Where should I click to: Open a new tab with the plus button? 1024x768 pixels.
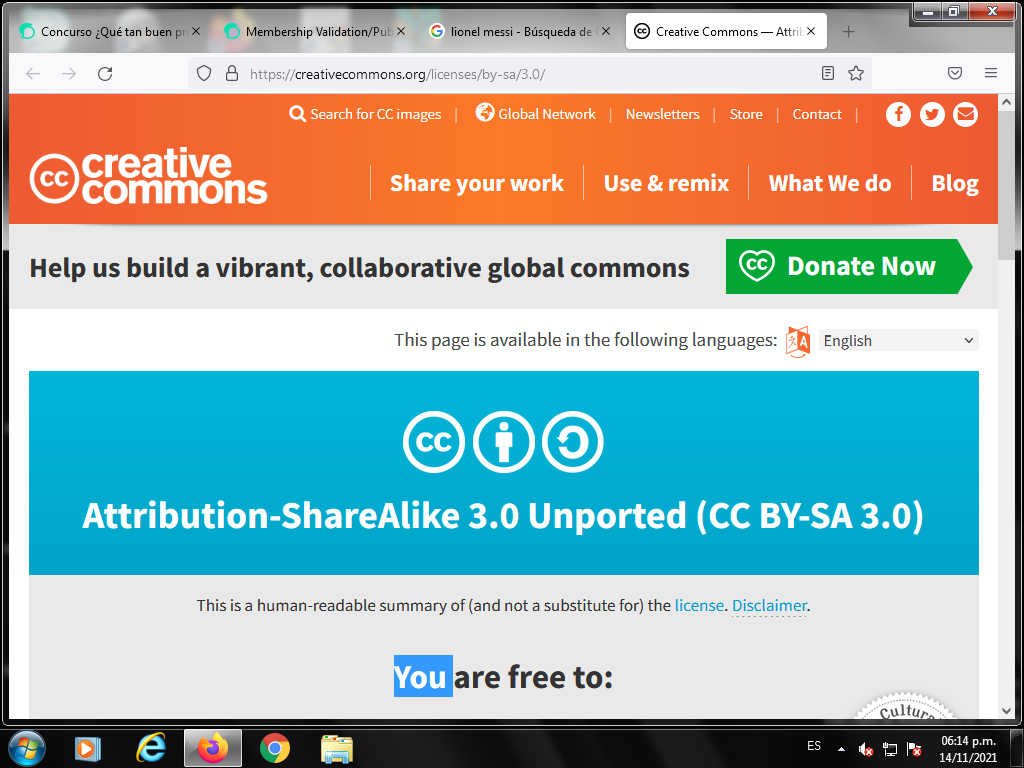tap(848, 31)
